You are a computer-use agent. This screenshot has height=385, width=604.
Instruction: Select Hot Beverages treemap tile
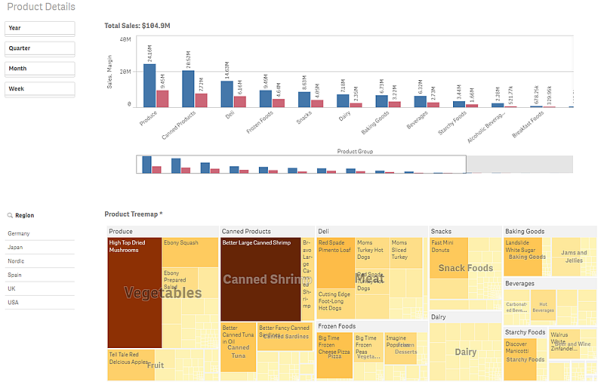click(543, 306)
